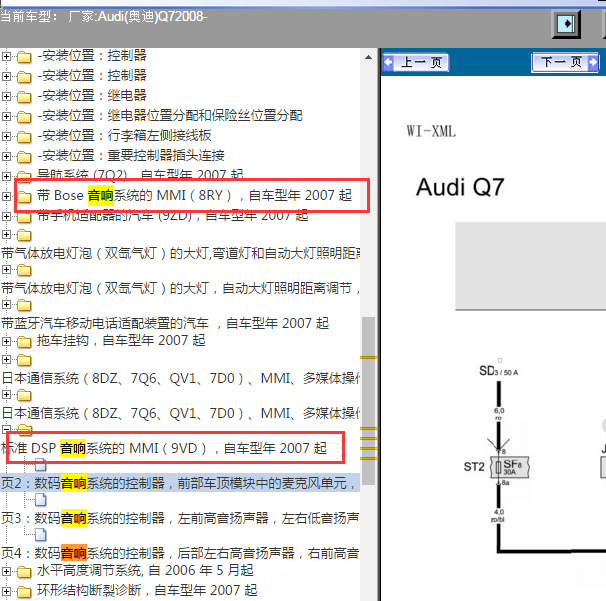
Task: Click folder icon of -安装位置：继电器
Action: [24, 96]
